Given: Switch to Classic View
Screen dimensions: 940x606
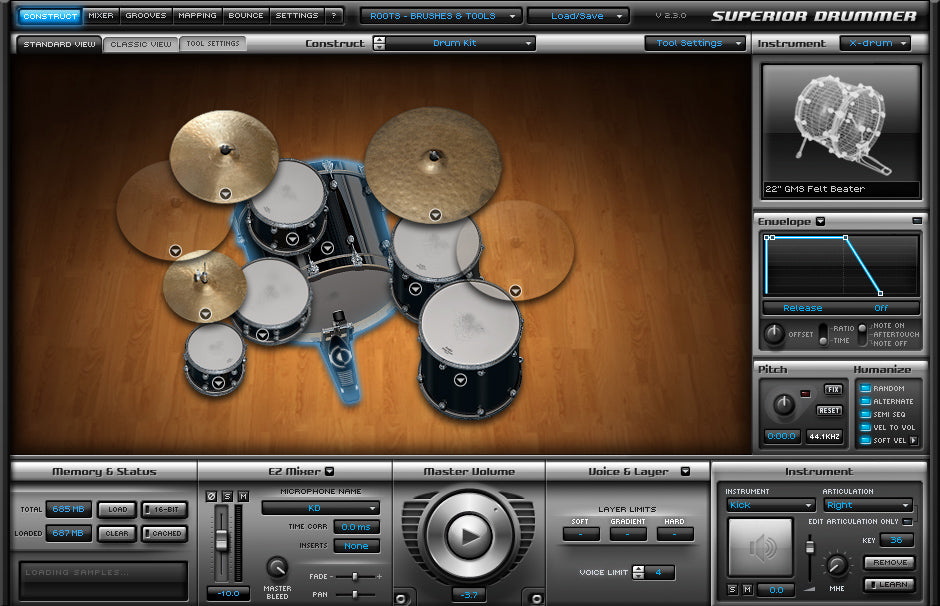Looking at the screenshot, I should tap(140, 43).
